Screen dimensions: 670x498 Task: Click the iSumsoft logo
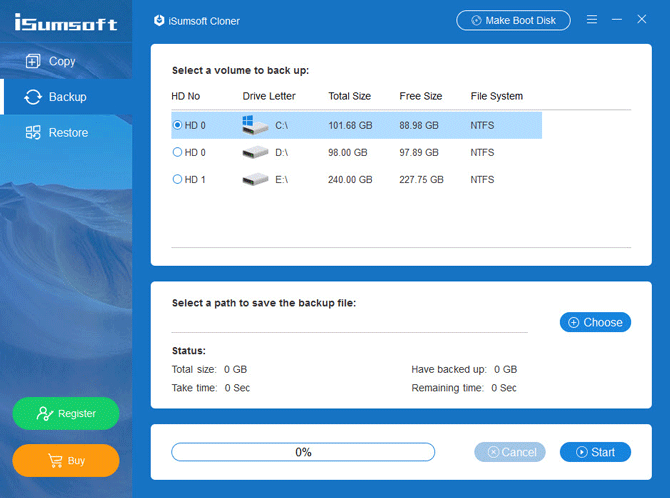(x=66, y=22)
